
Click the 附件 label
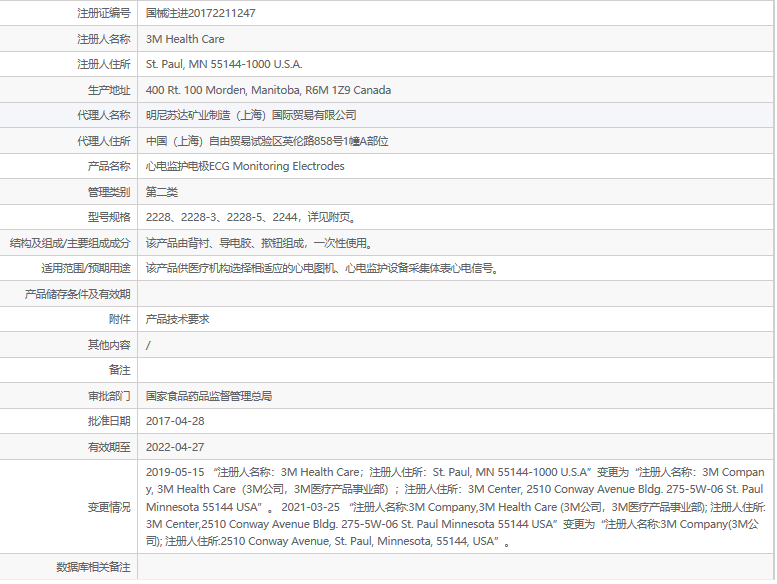(x=119, y=319)
